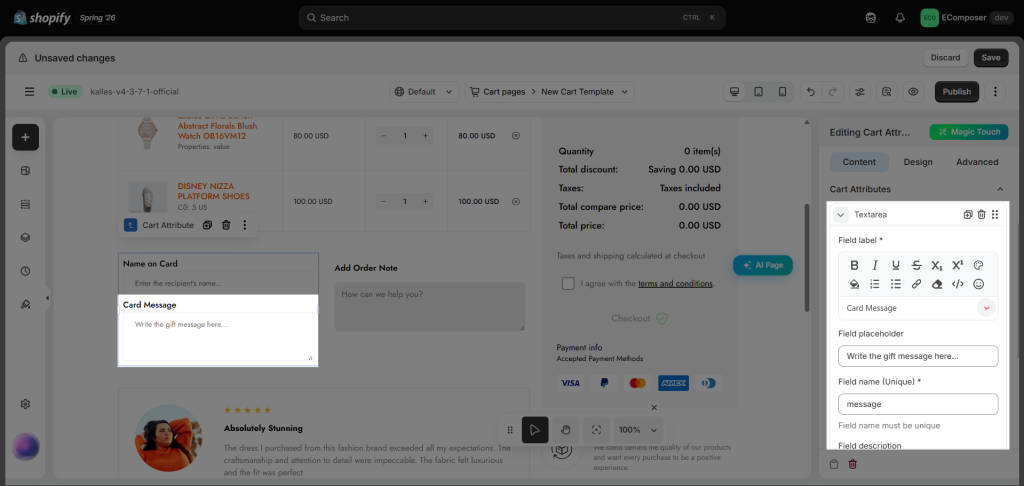Close the floating zoom toolbar
Screen dimensions: 1024x486
654,407
